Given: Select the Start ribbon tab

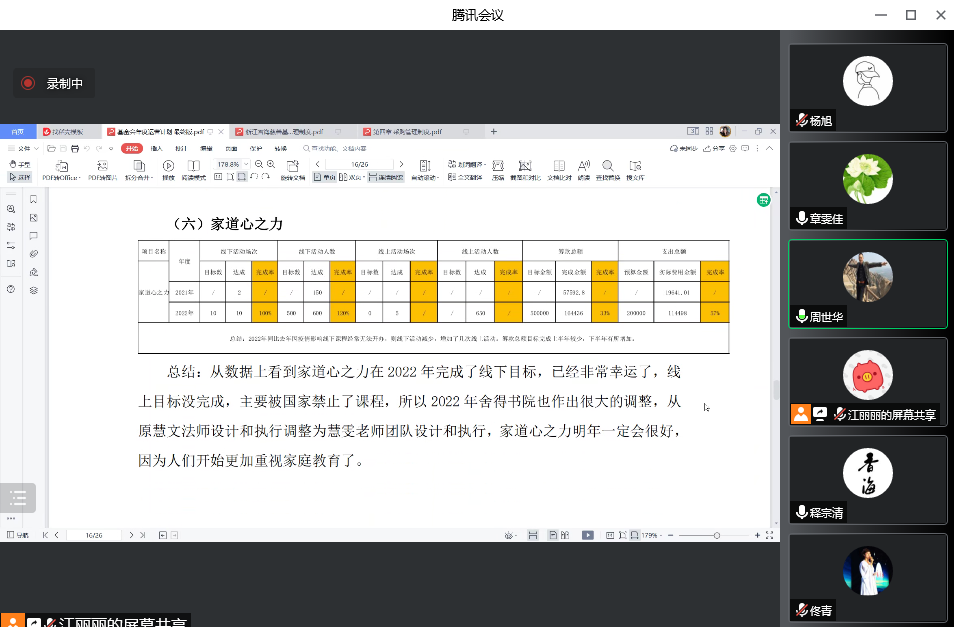Looking at the screenshot, I should pos(131,148).
